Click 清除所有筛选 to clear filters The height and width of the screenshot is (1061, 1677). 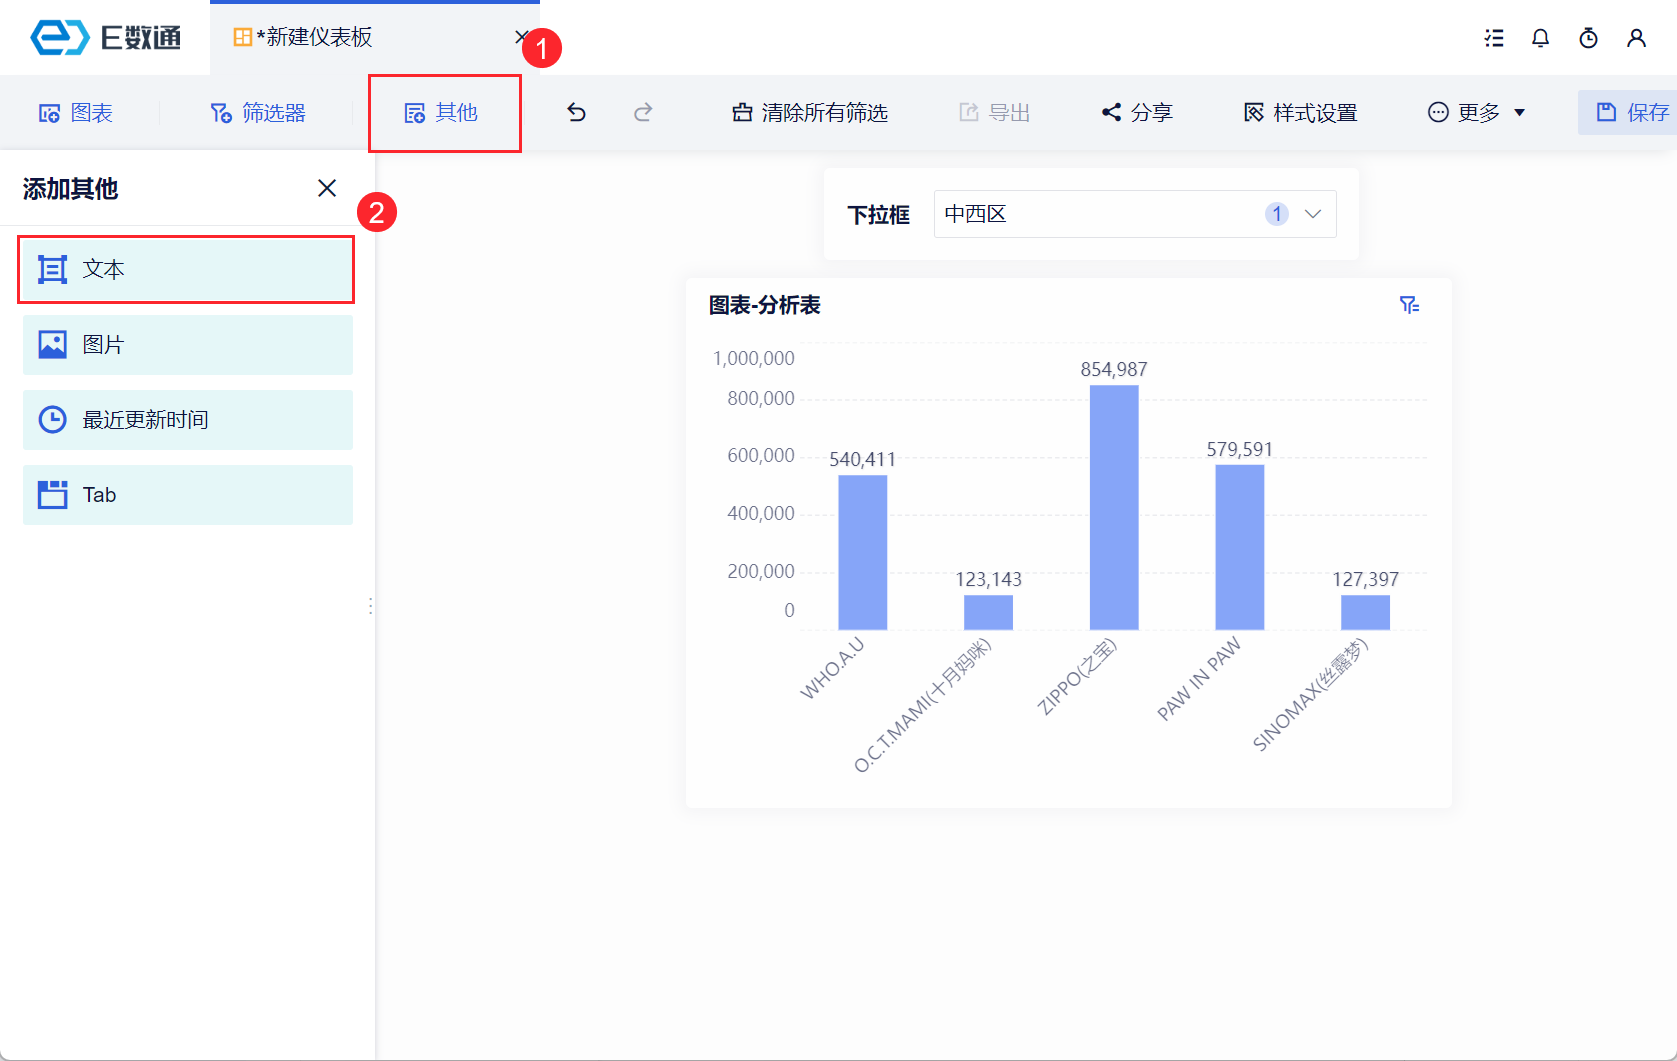tap(810, 113)
